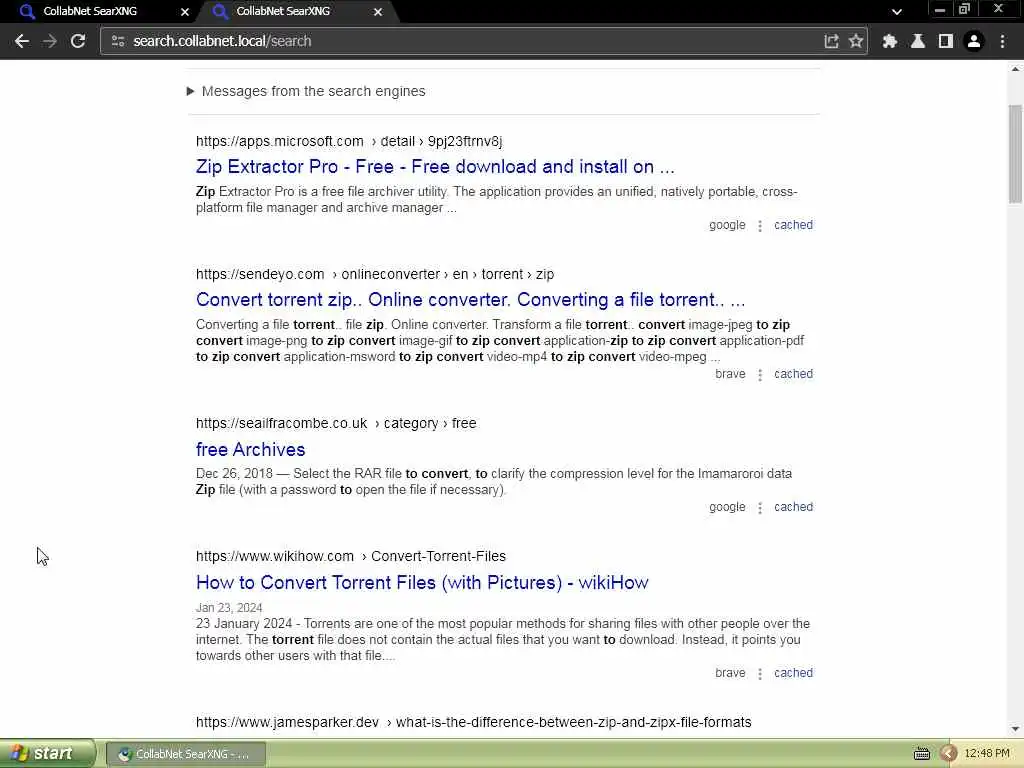Open the Chrome Labs flask icon

click(x=918, y=41)
